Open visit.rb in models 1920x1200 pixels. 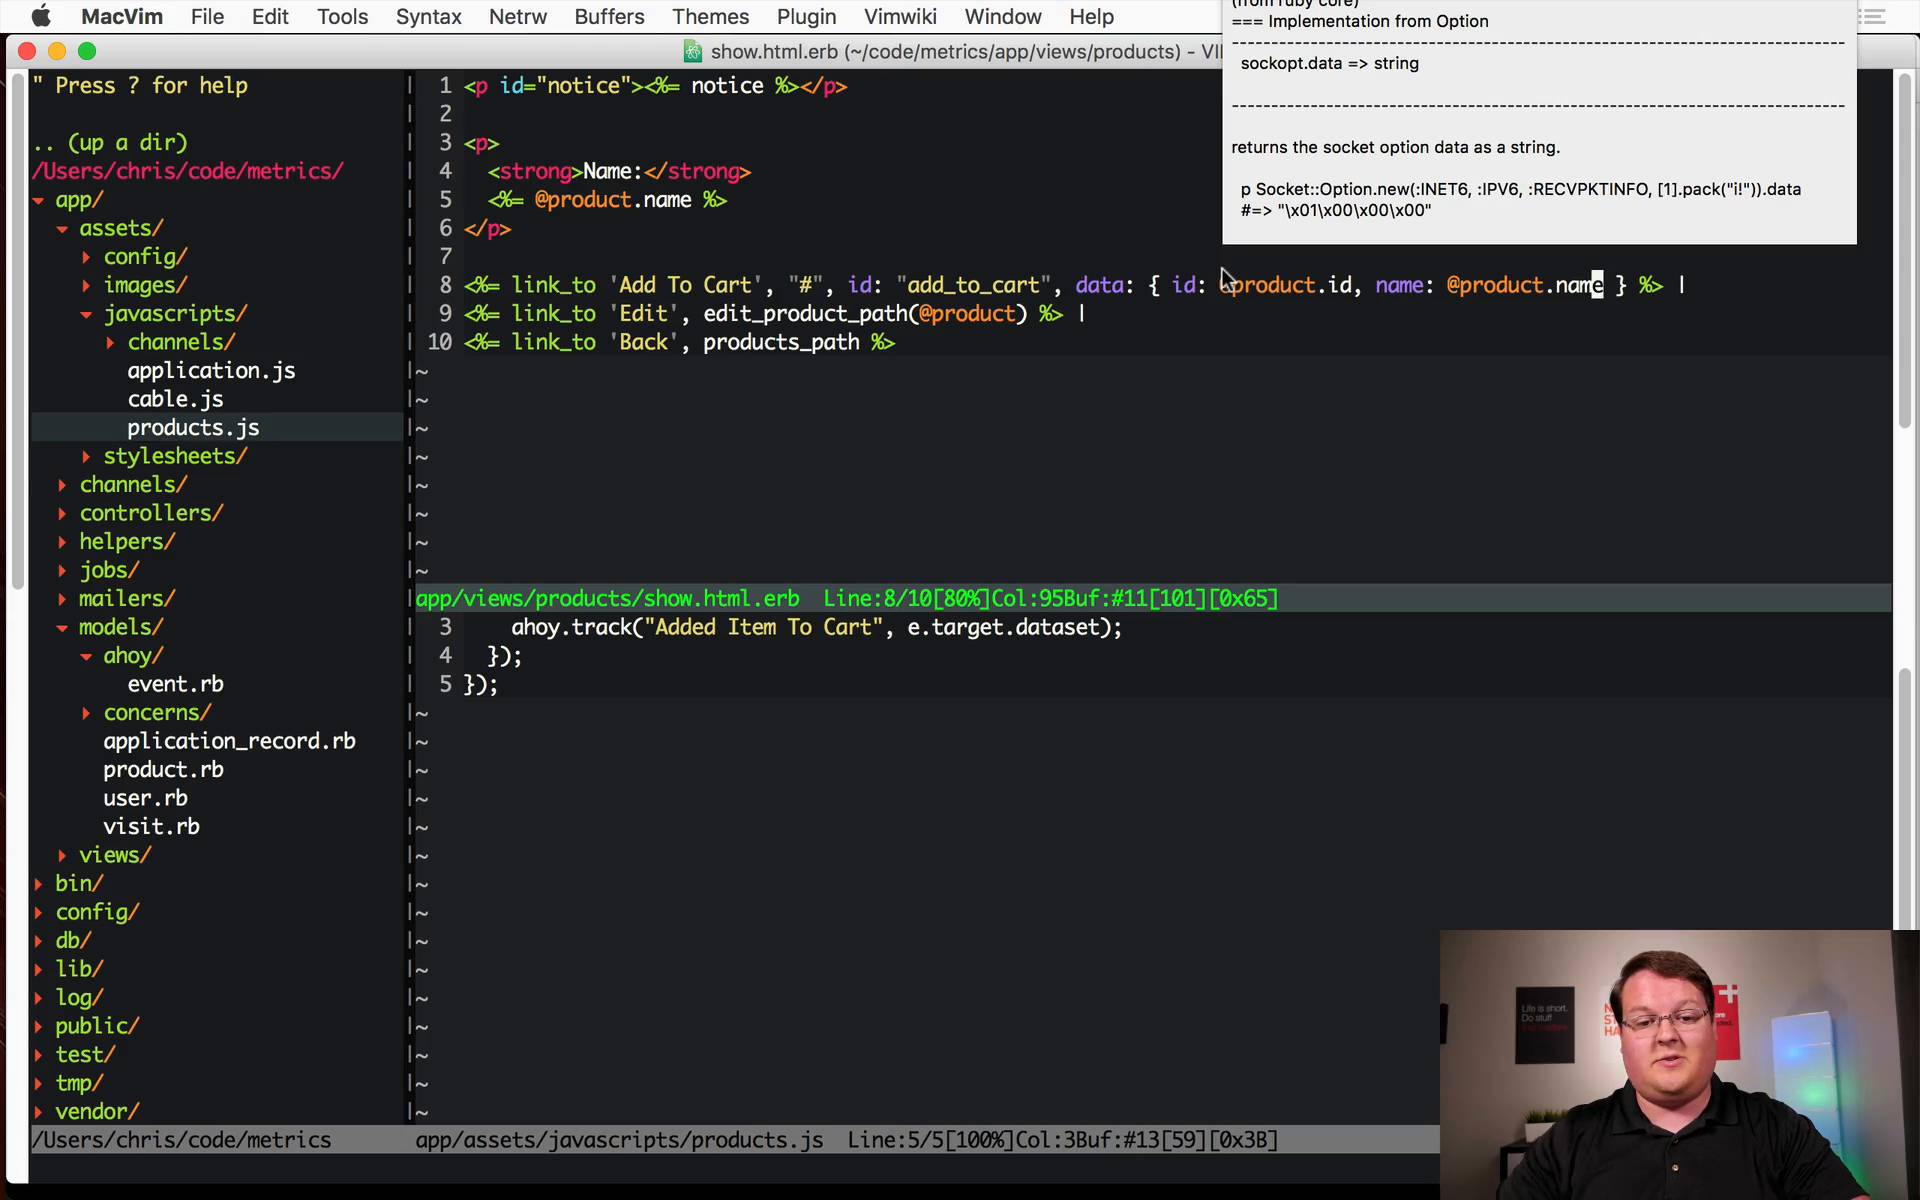(x=151, y=827)
